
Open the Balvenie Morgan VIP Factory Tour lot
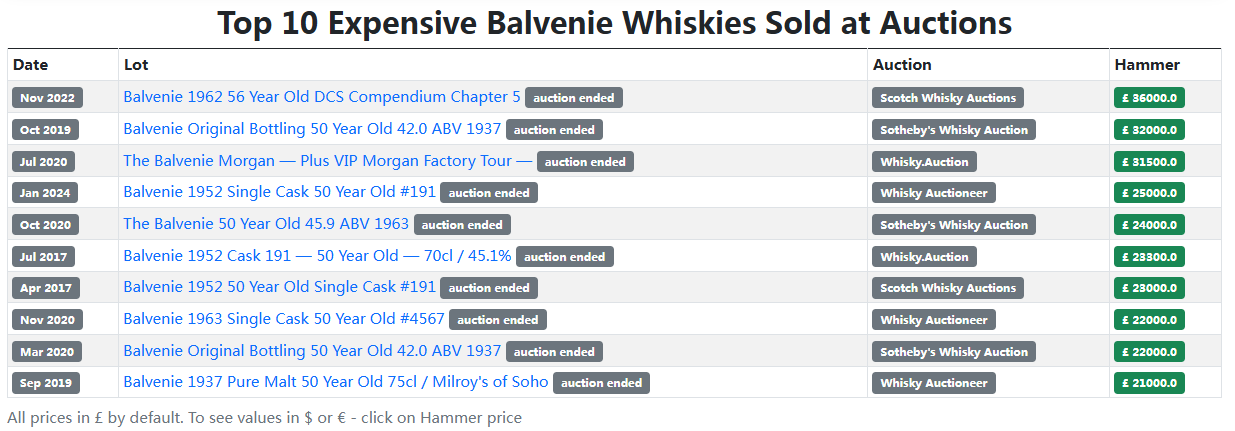coord(327,161)
